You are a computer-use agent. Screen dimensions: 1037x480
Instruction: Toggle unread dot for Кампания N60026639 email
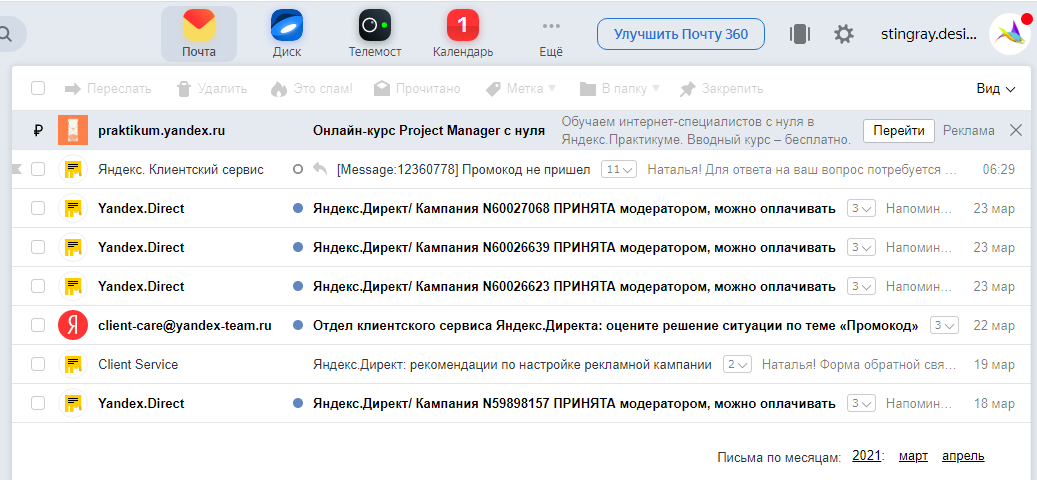coord(298,247)
